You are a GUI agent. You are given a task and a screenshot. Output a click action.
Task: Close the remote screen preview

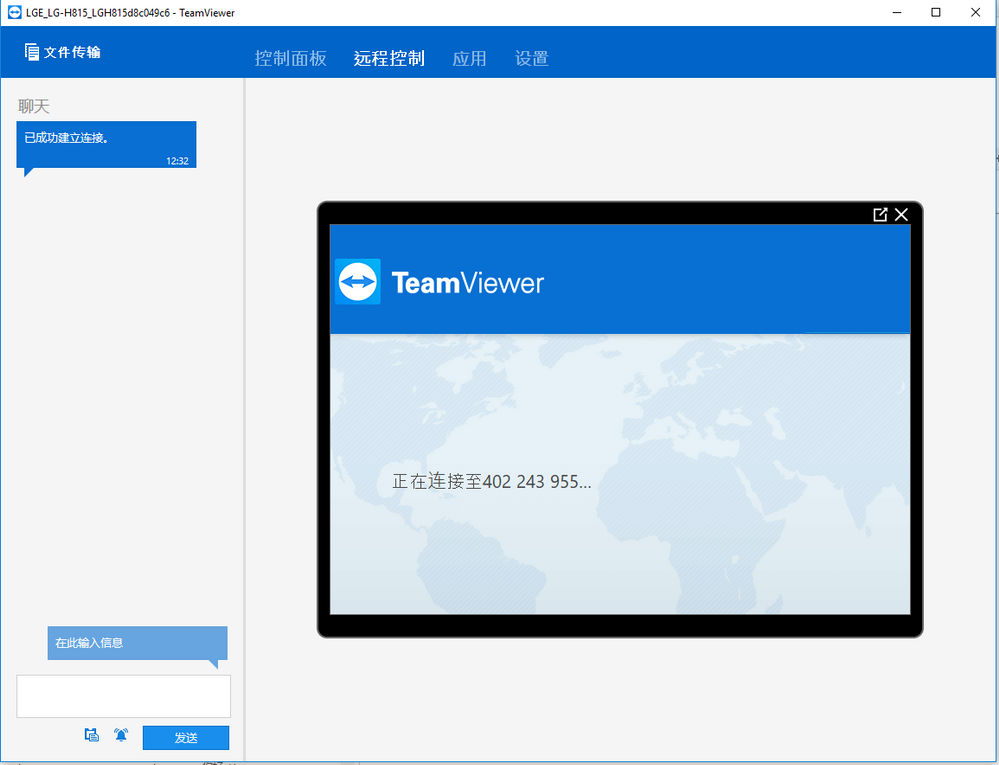[x=901, y=215]
